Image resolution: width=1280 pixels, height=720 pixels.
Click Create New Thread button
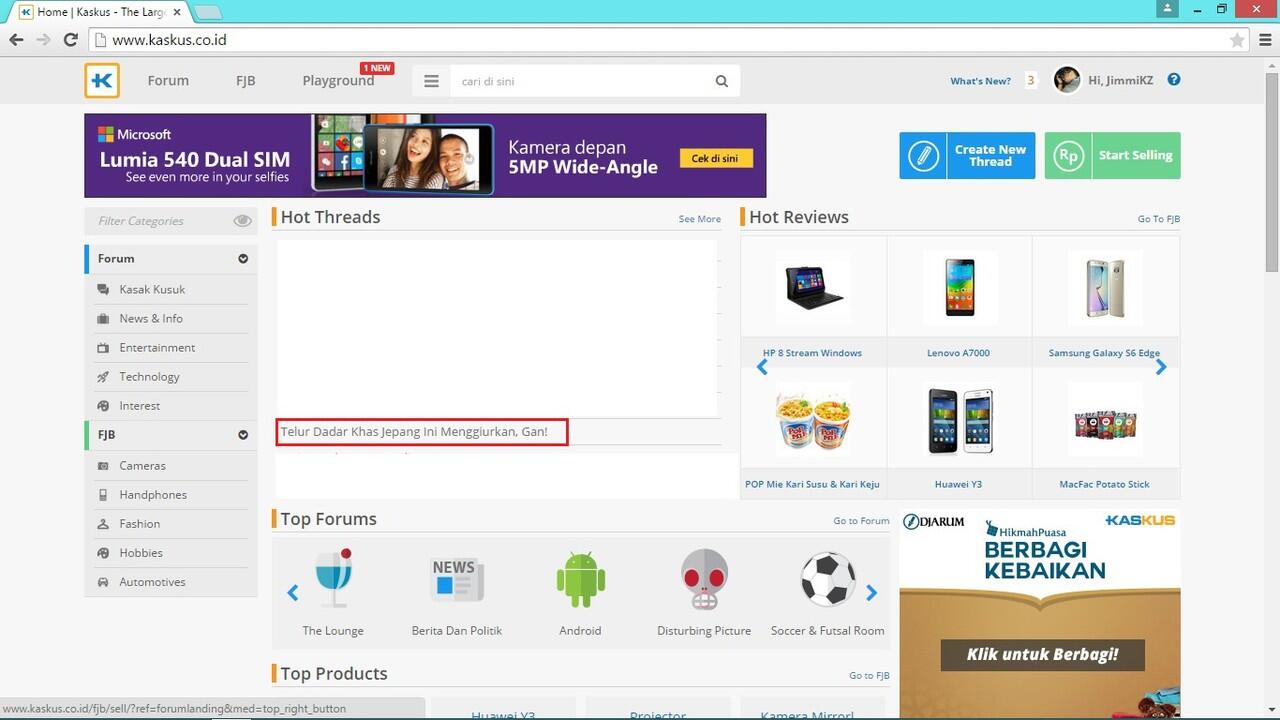pos(967,156)
